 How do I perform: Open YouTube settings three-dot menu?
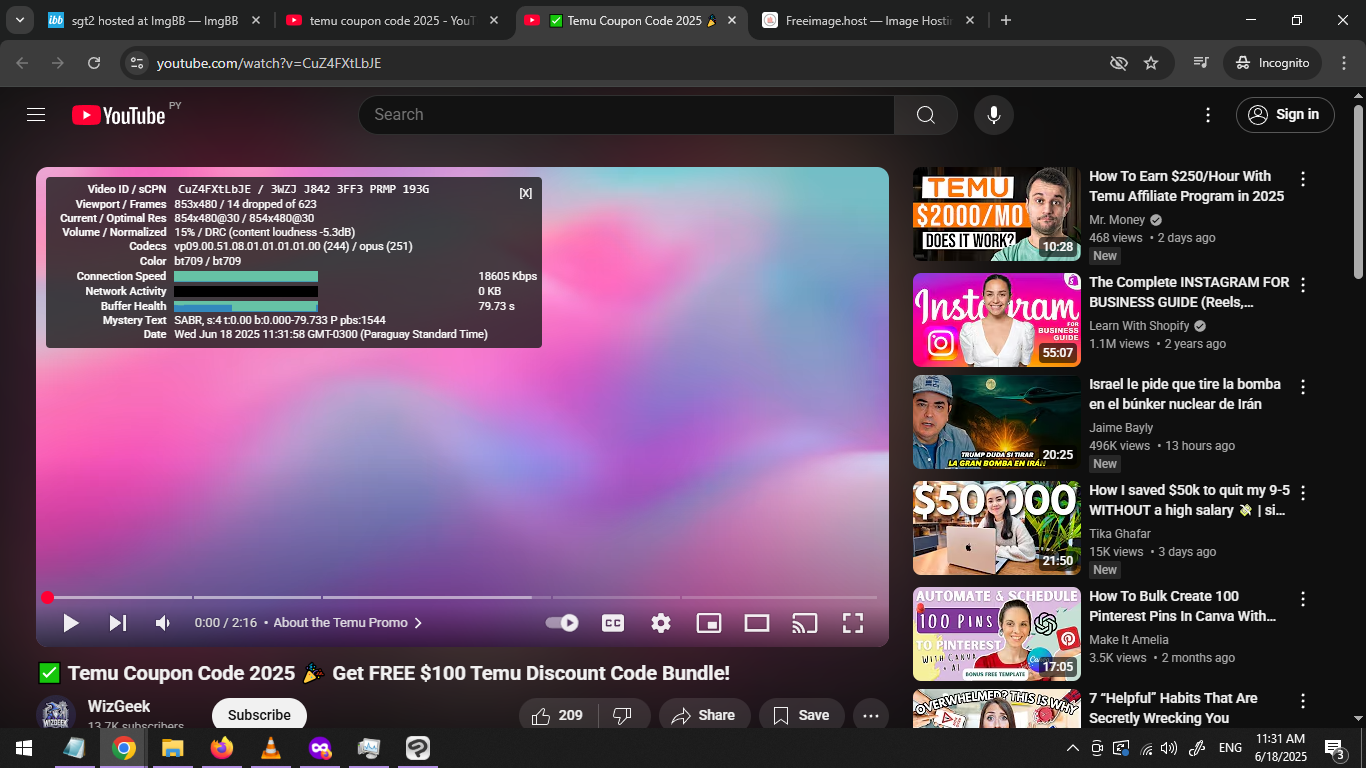pyautogui.click(x=1208, y=115)
